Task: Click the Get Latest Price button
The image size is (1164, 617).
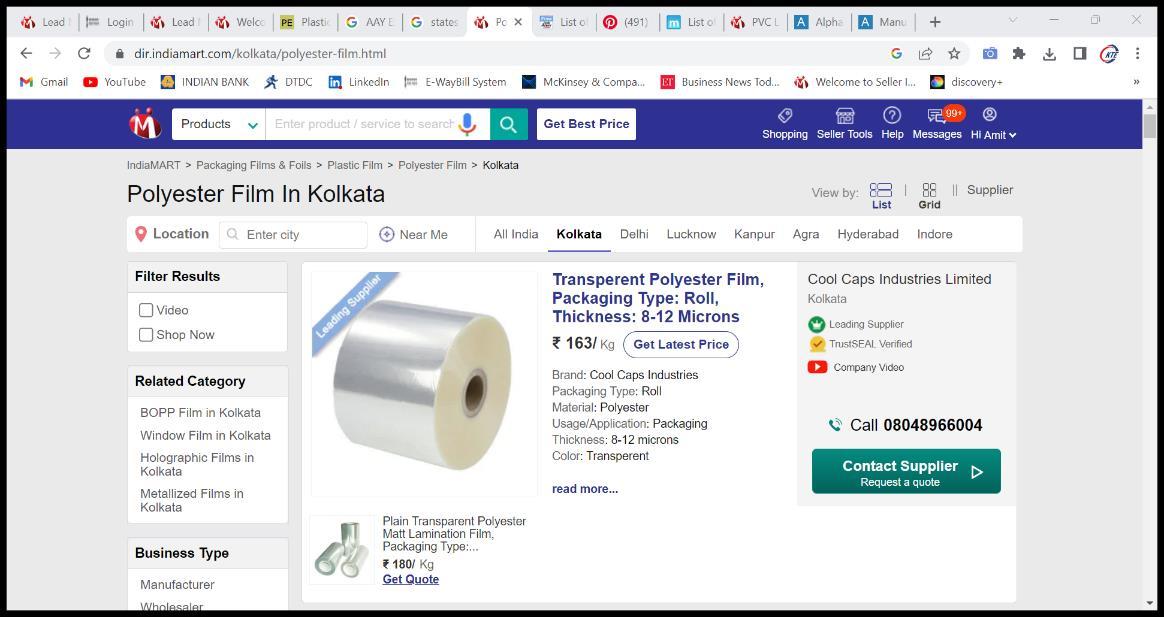Action: 681,345
